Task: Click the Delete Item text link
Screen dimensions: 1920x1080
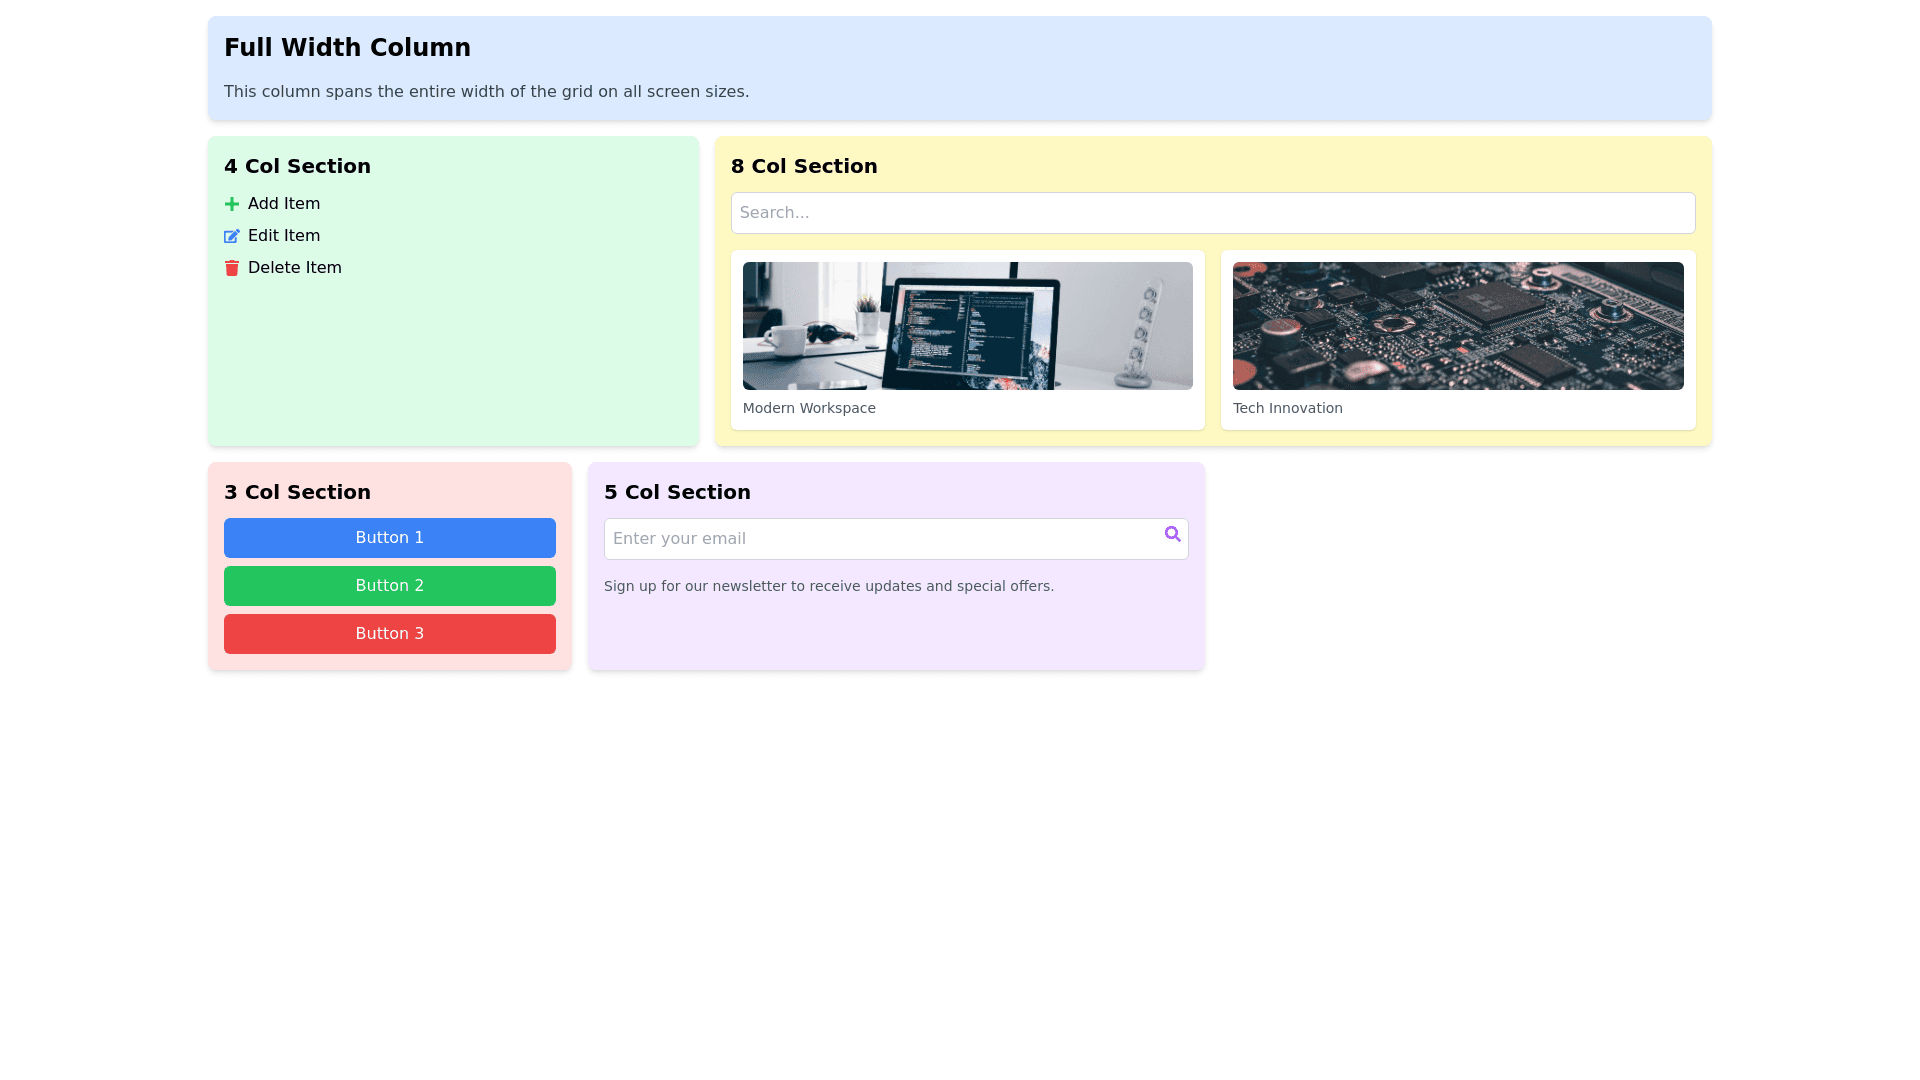Action: pyautogui.click(x=294, y=267)
